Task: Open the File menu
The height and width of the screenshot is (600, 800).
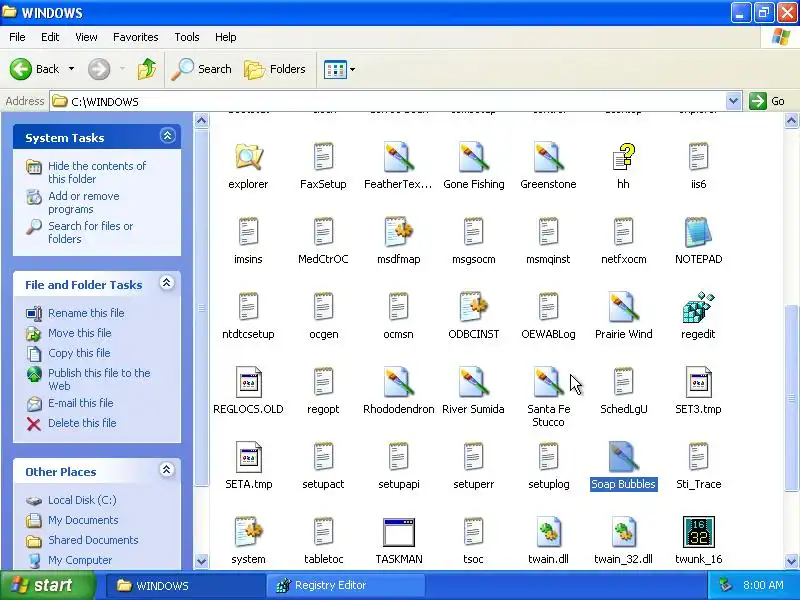Action: (17, 37)
